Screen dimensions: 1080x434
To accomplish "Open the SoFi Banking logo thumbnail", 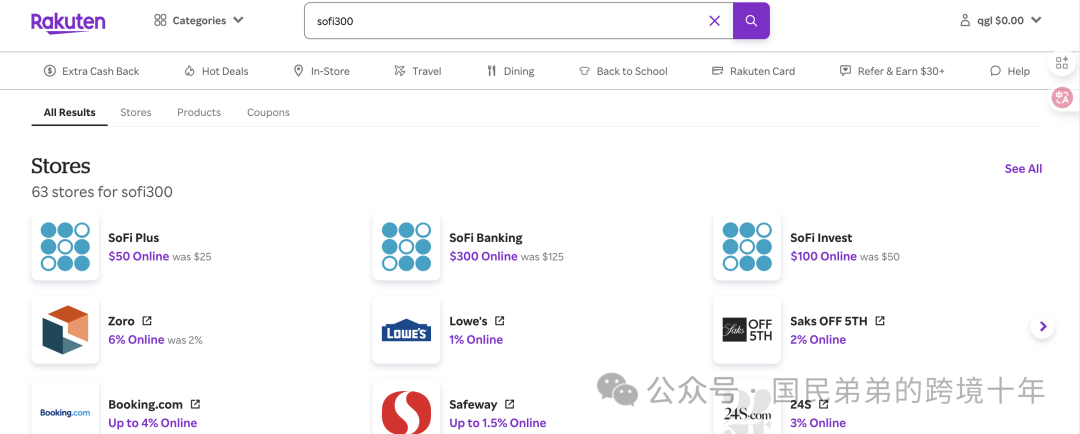I will tap(406, 247).
